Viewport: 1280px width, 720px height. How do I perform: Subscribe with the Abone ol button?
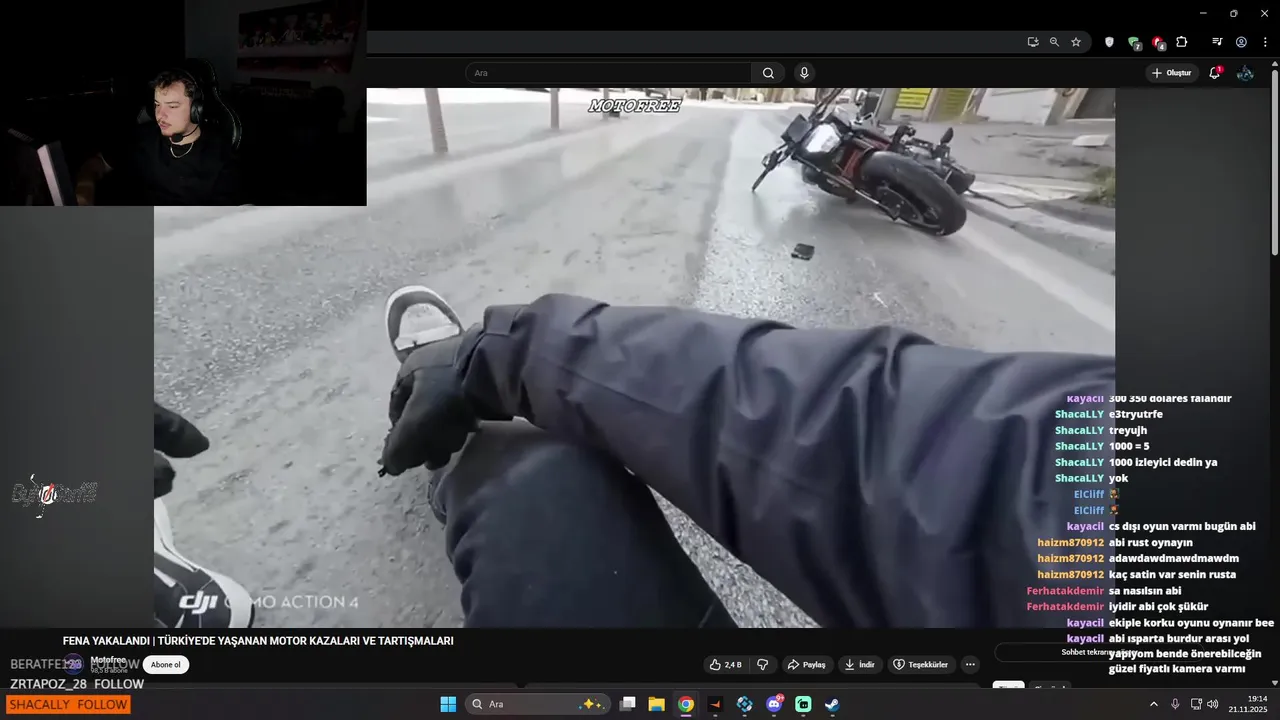click(x=166, y=665)
